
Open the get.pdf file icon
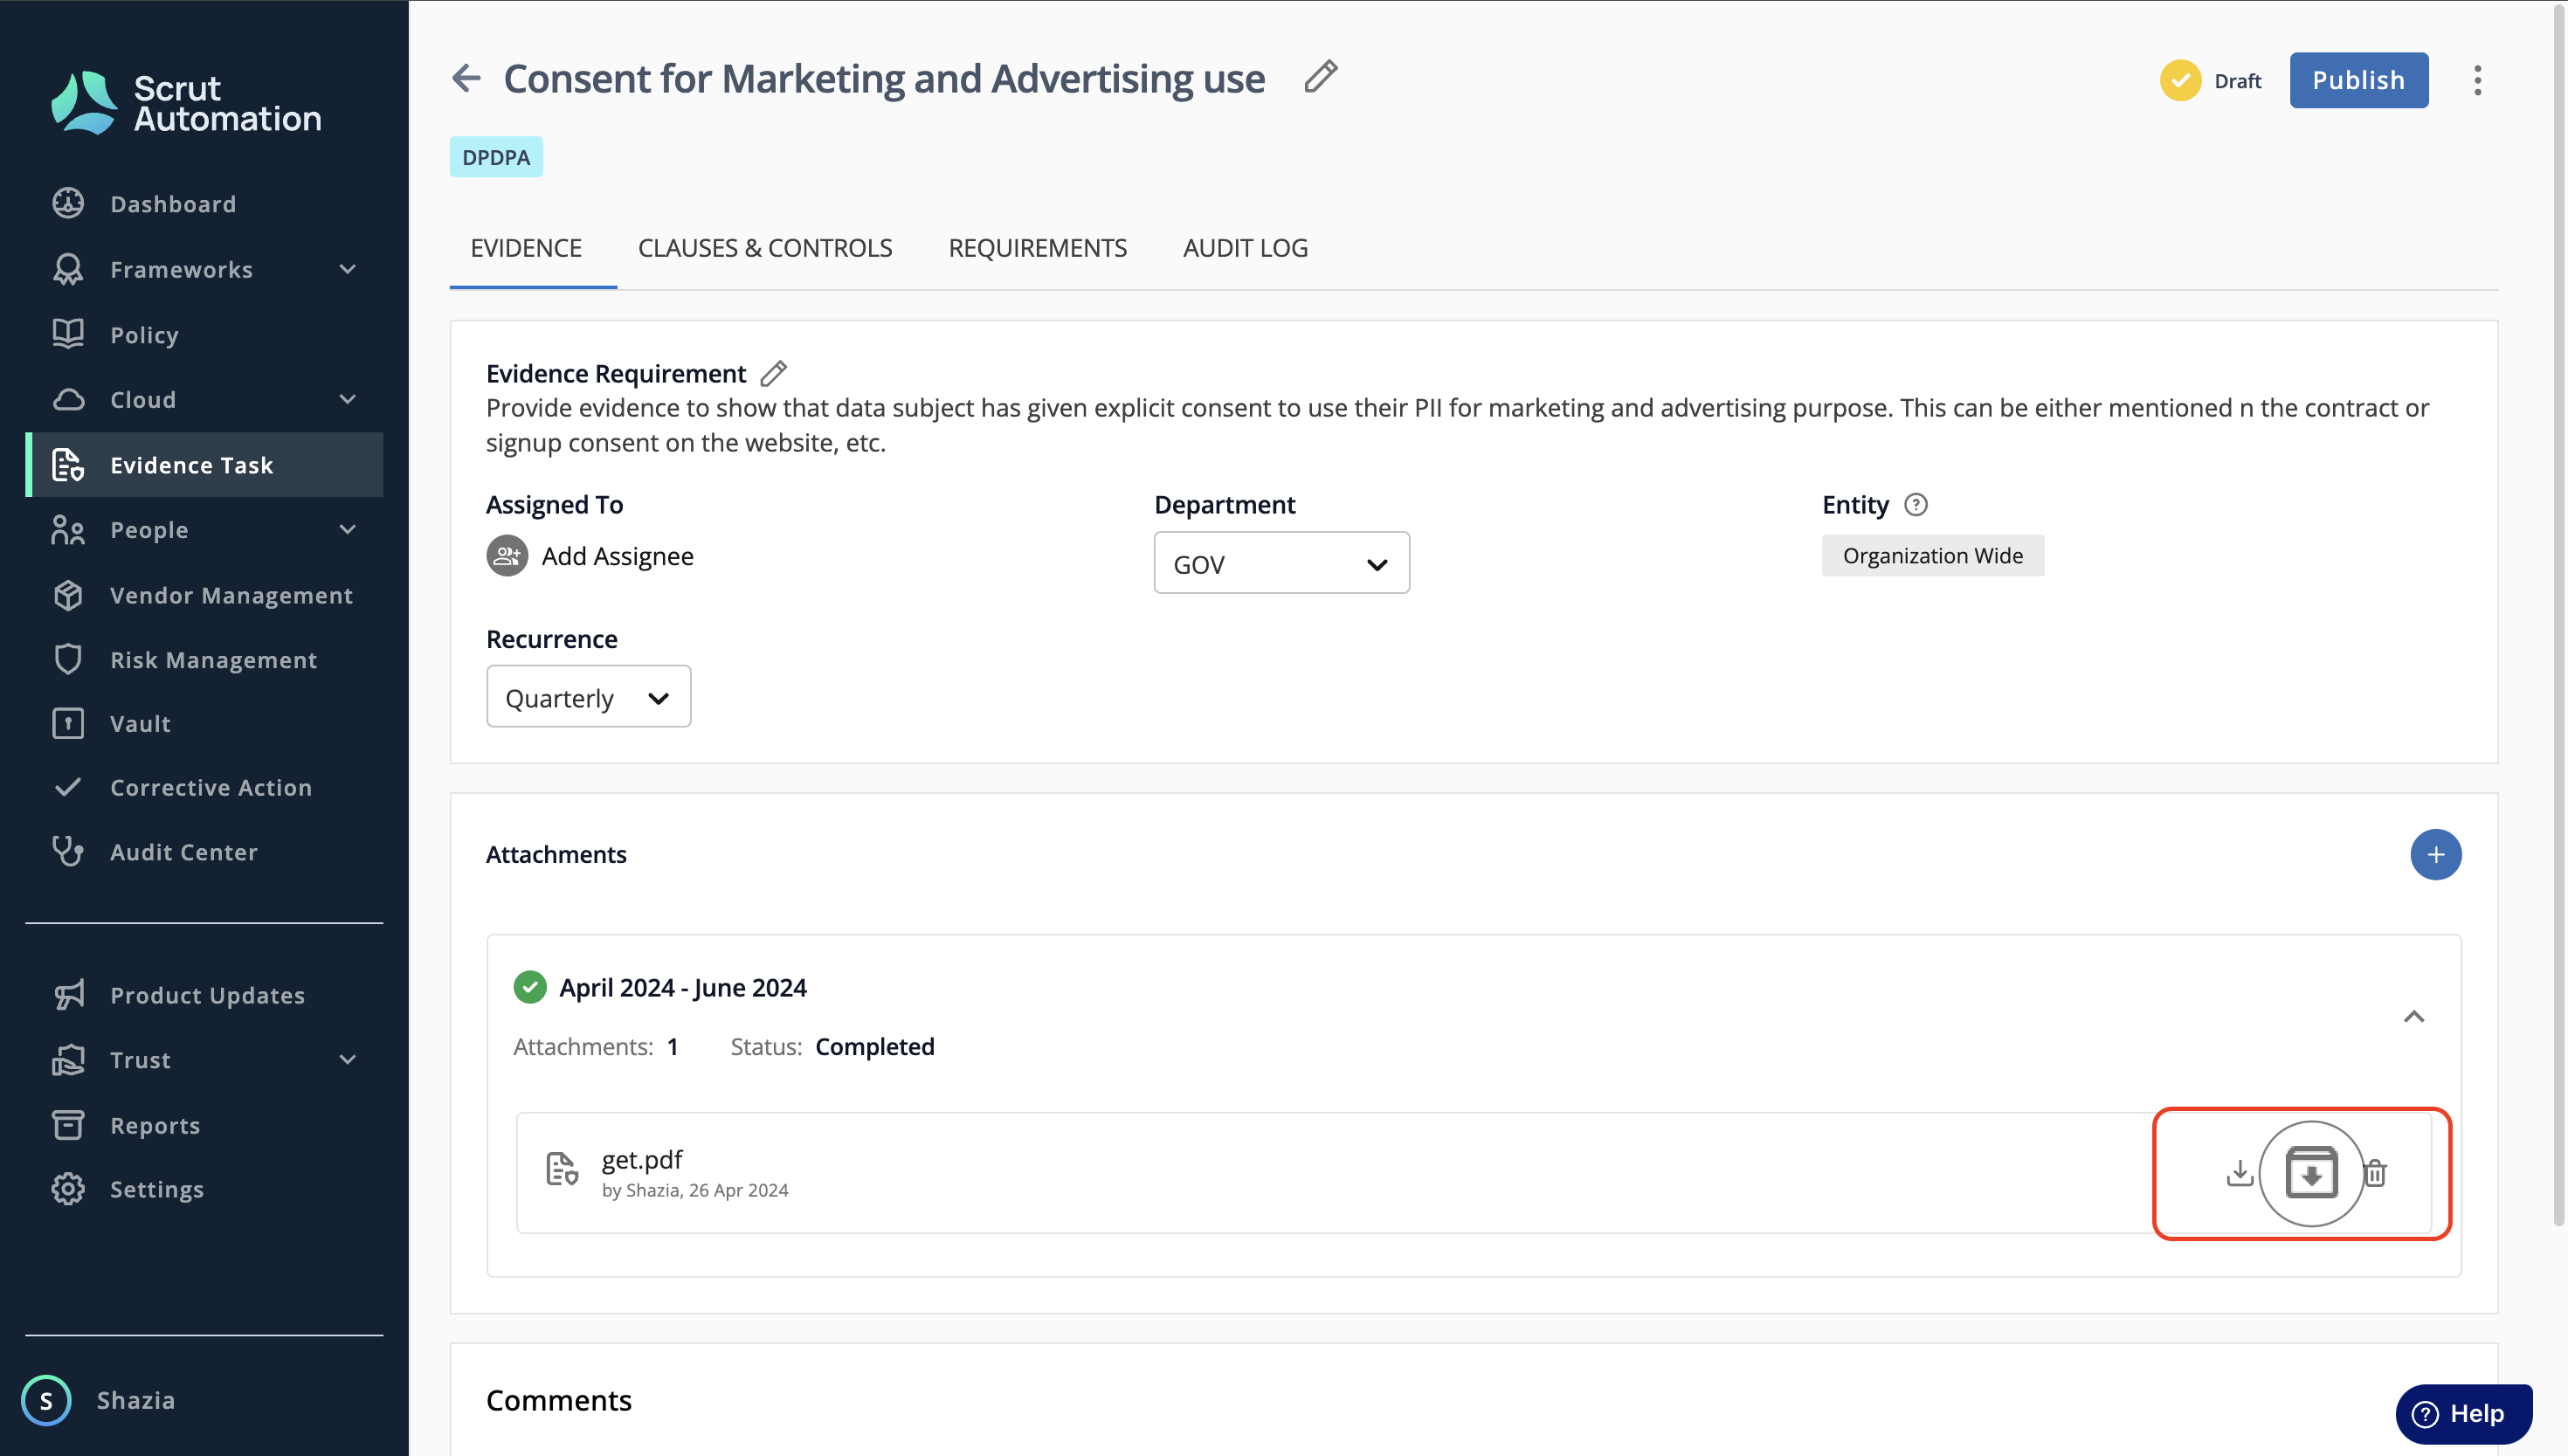[562, 1168]
